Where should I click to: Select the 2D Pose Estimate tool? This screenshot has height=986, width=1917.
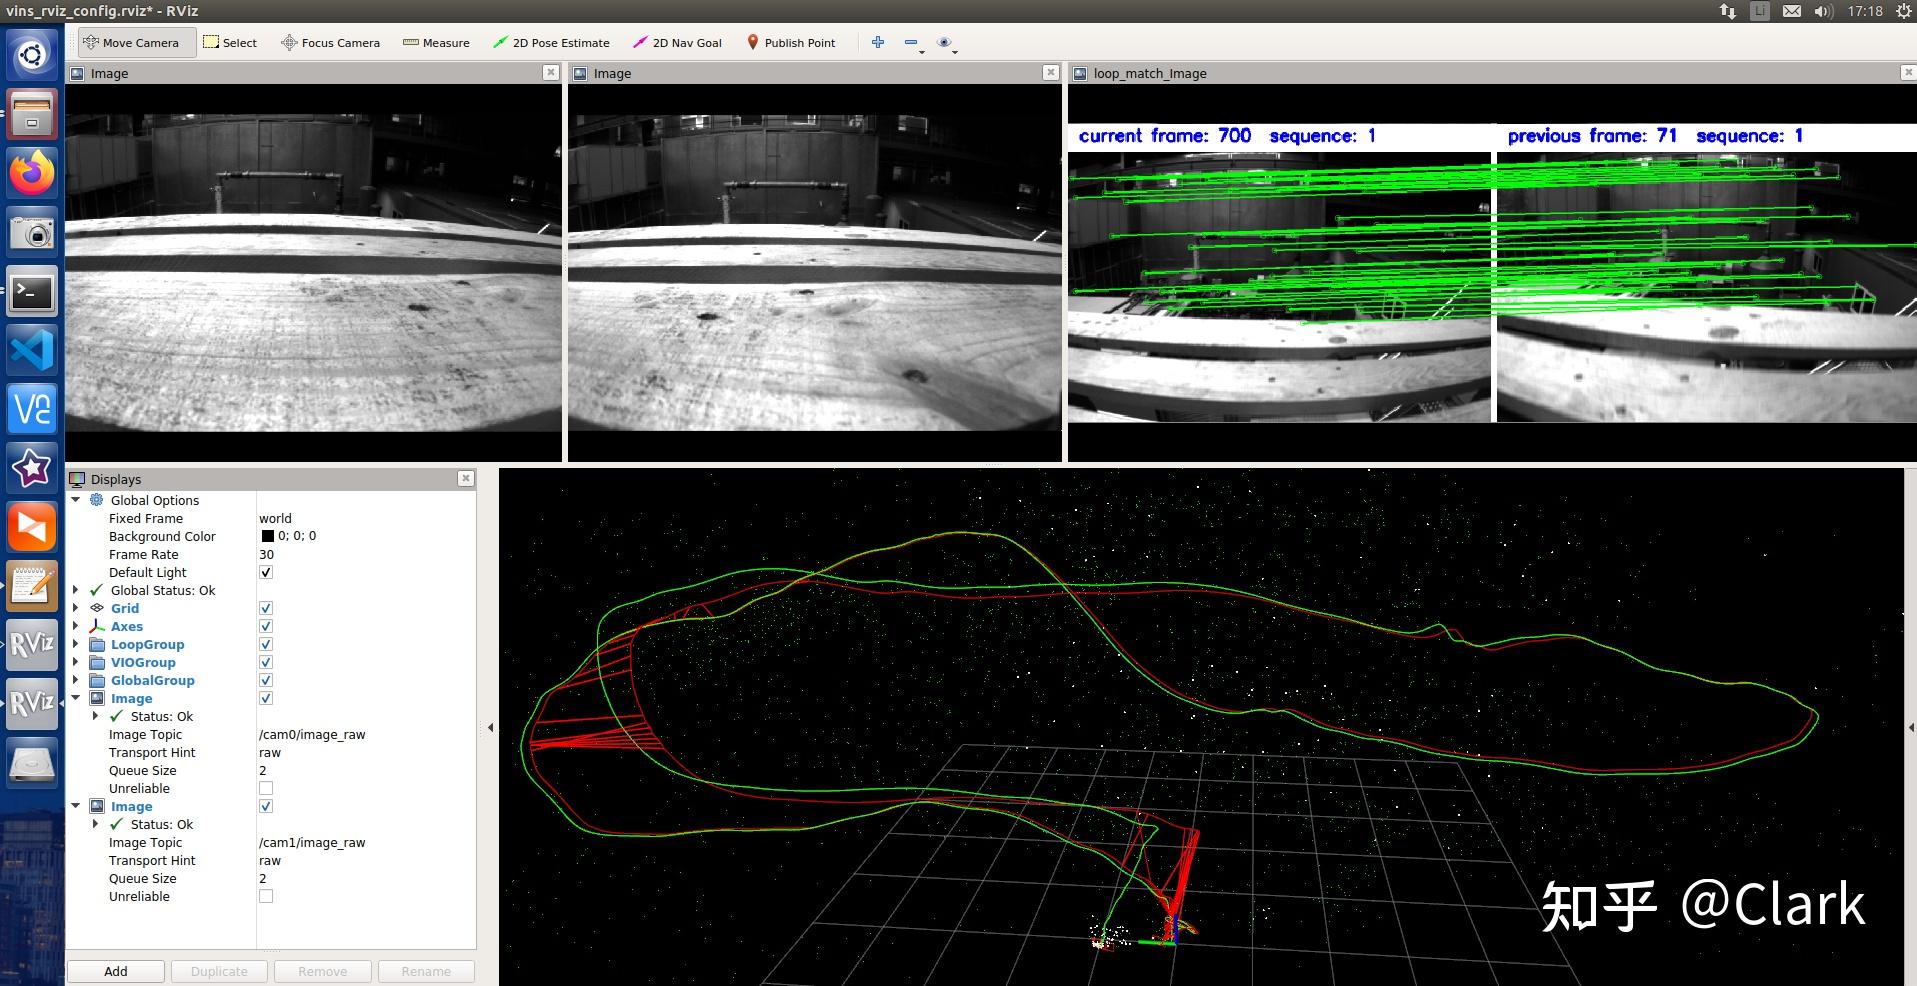point(551,43)
